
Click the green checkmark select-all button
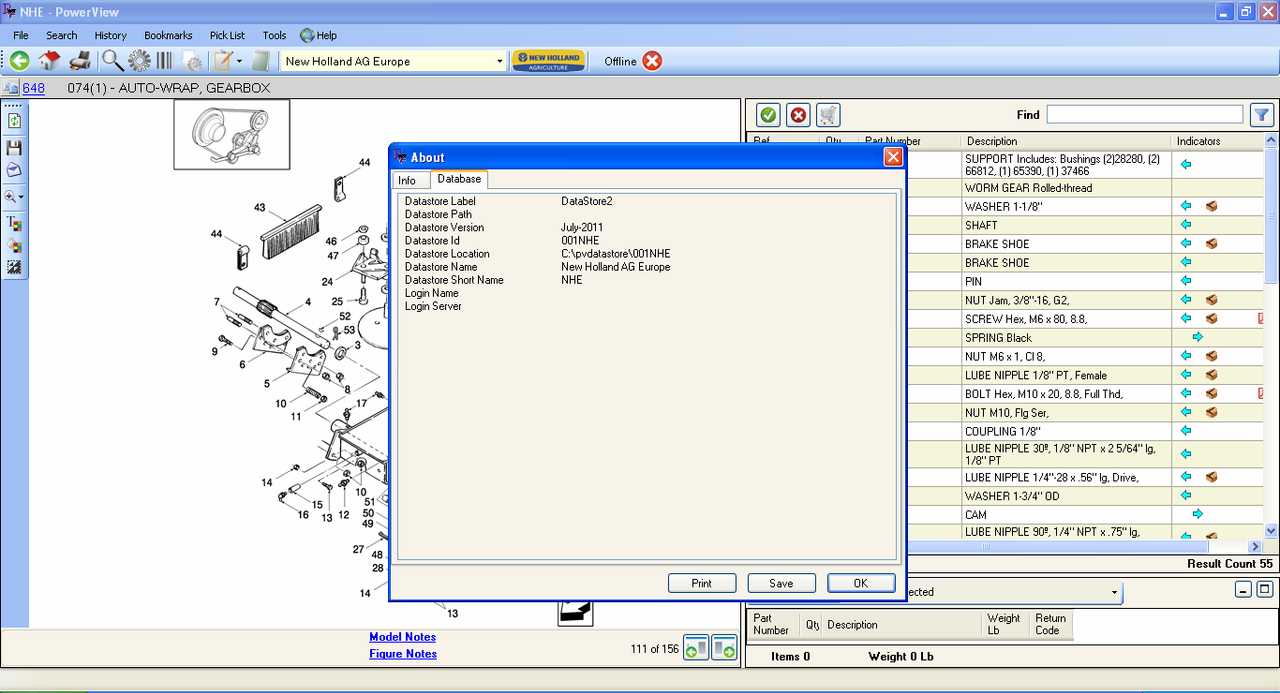coord(768,115)
